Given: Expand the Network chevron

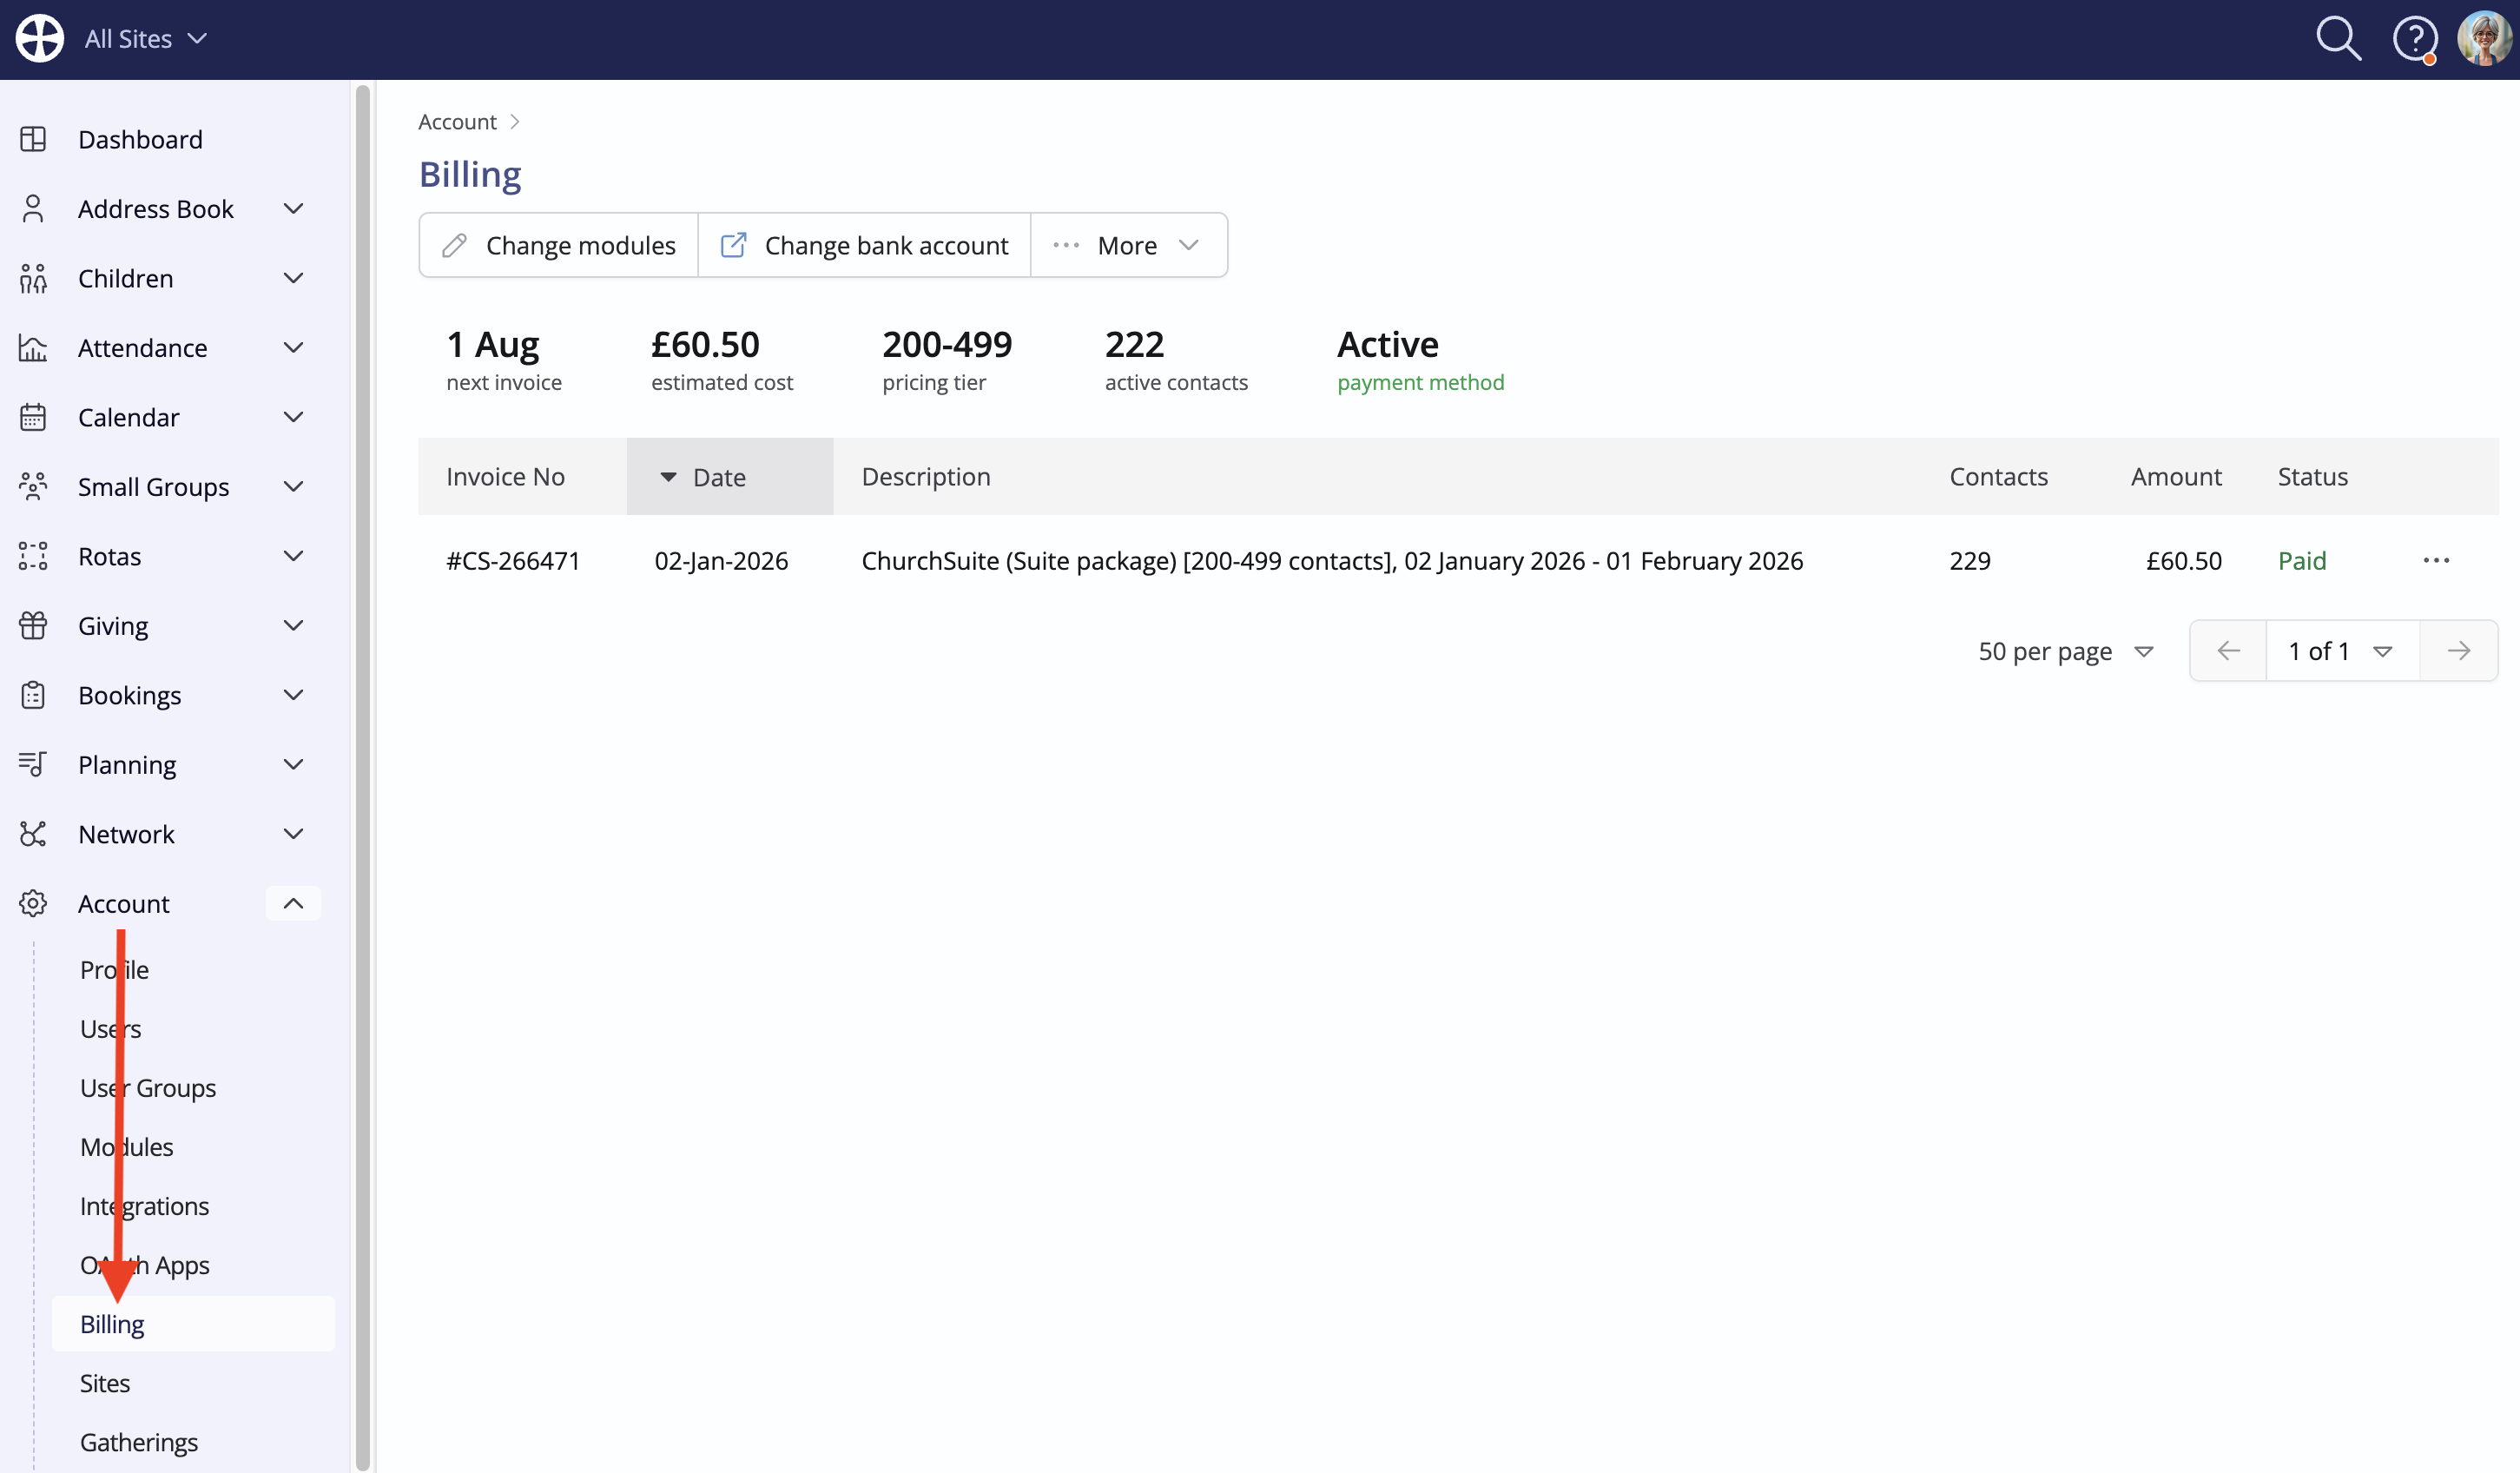Looking at the screenshot, I should pyautogui.click(x=293, y=834).
